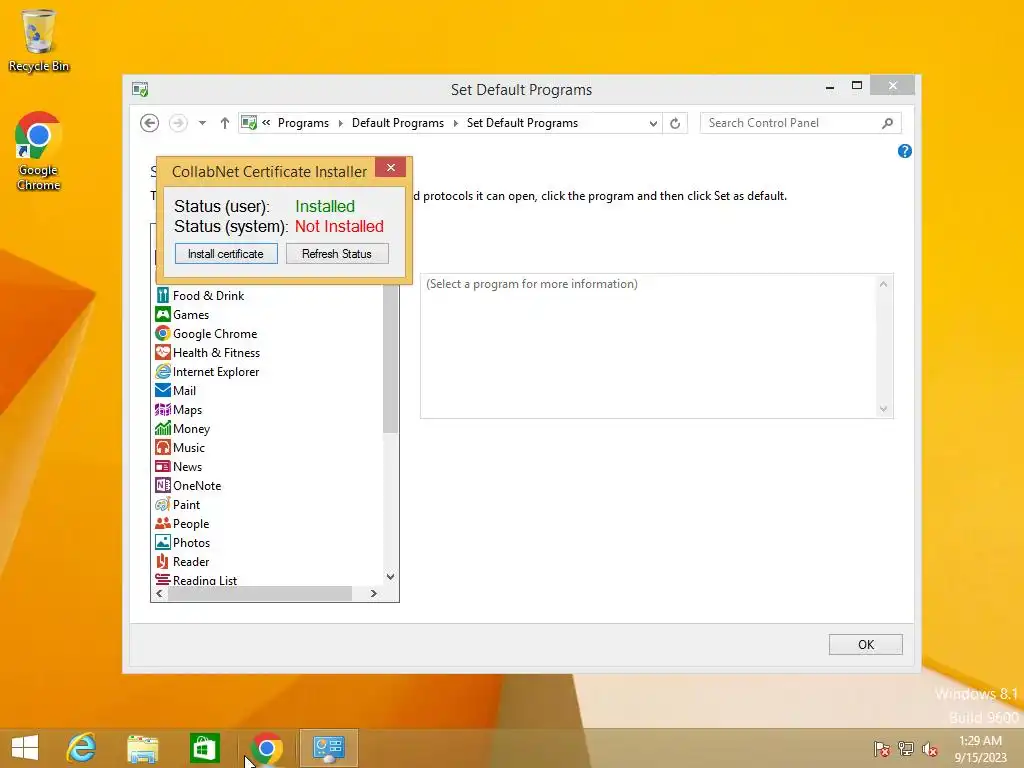
Task: Open the recent locations dropdown arrow
Action: tap(202, 123)
